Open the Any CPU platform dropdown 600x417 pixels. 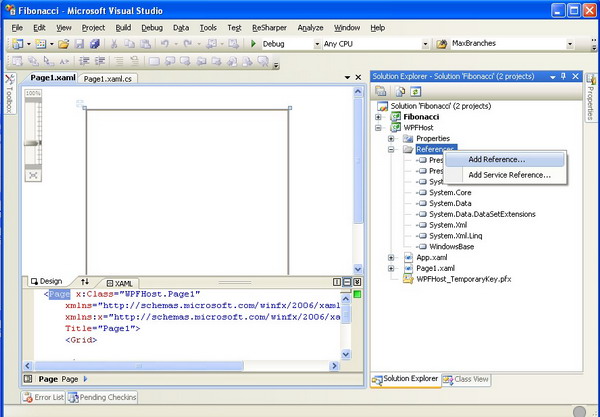click(x=425, y=44)
